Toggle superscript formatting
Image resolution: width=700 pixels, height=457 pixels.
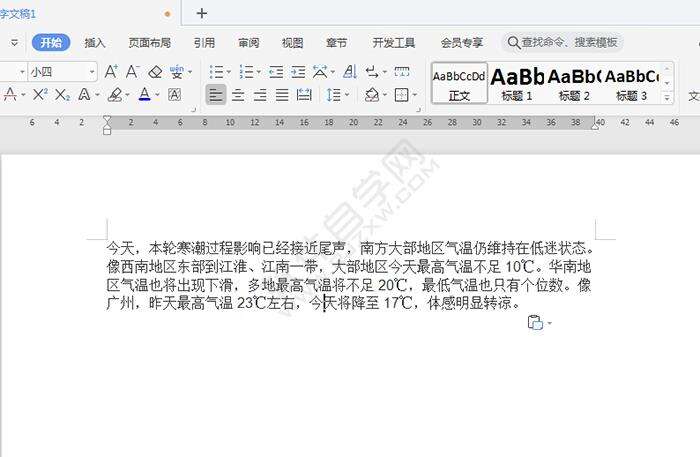pyautogui.click(x=40, y=94)
